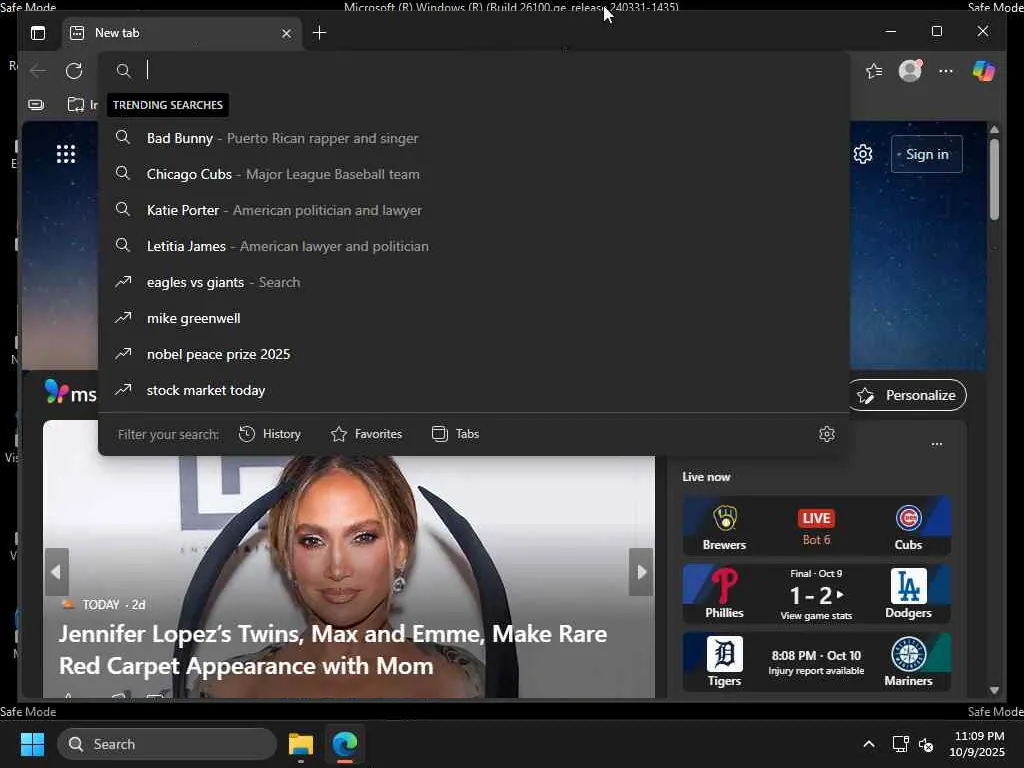The width and height of the screenshot is (1024, 768).
Task: Click the Personalize button
Action: point(908,395)
